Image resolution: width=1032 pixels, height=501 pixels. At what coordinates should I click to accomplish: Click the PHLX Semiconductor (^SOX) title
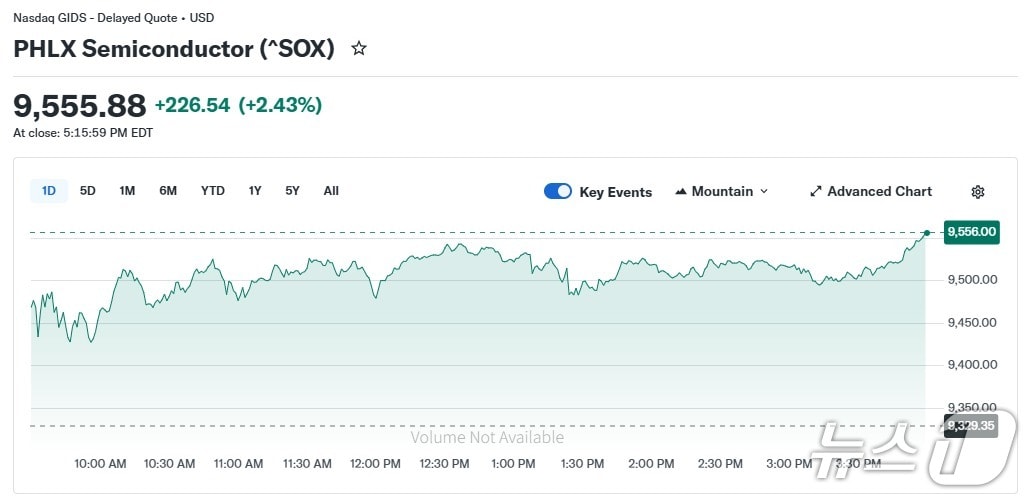click(x=174, y=48)
